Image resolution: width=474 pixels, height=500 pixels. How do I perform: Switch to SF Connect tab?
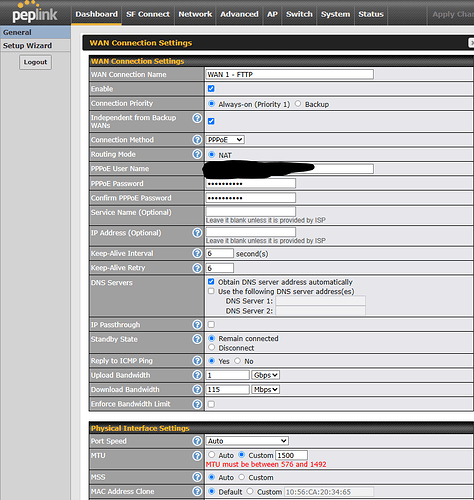148,14
